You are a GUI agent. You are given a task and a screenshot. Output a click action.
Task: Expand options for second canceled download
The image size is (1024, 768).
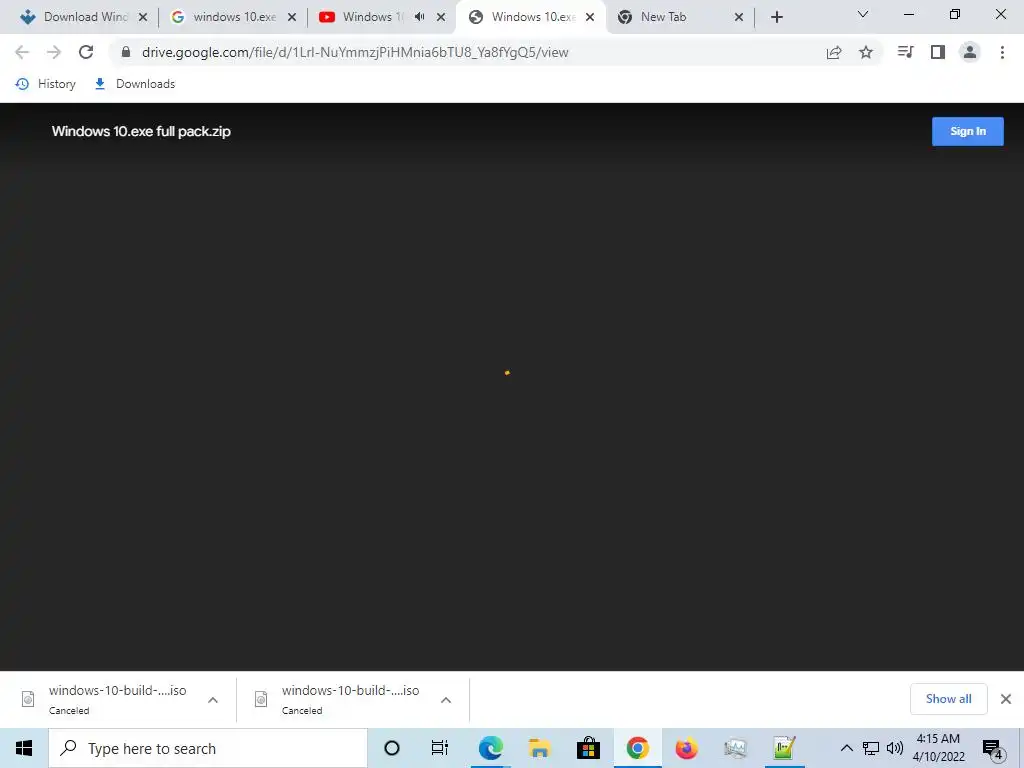pyautogui.click(x=446, y=700)
